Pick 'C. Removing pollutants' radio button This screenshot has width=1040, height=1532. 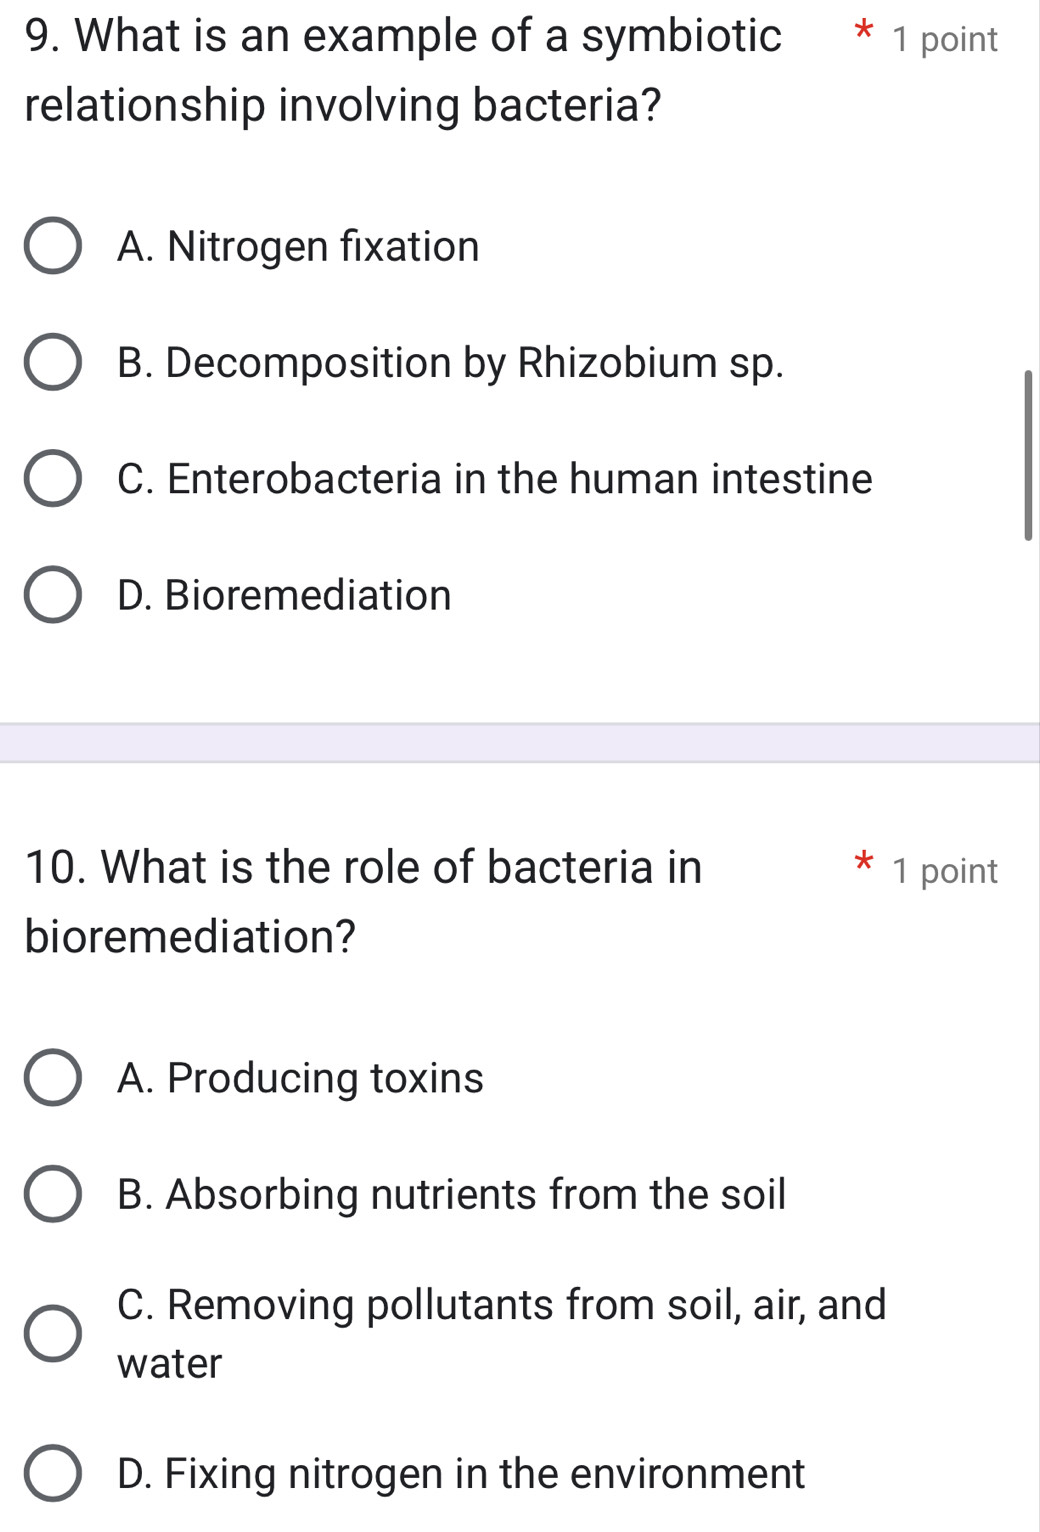click(x=53, y=1334)
